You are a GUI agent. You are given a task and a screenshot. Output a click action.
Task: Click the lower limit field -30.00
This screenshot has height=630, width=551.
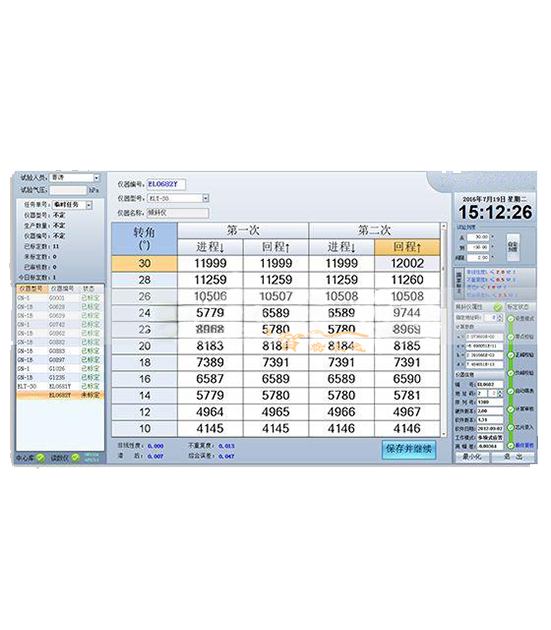pyautogui.click(x=478, y=247)
